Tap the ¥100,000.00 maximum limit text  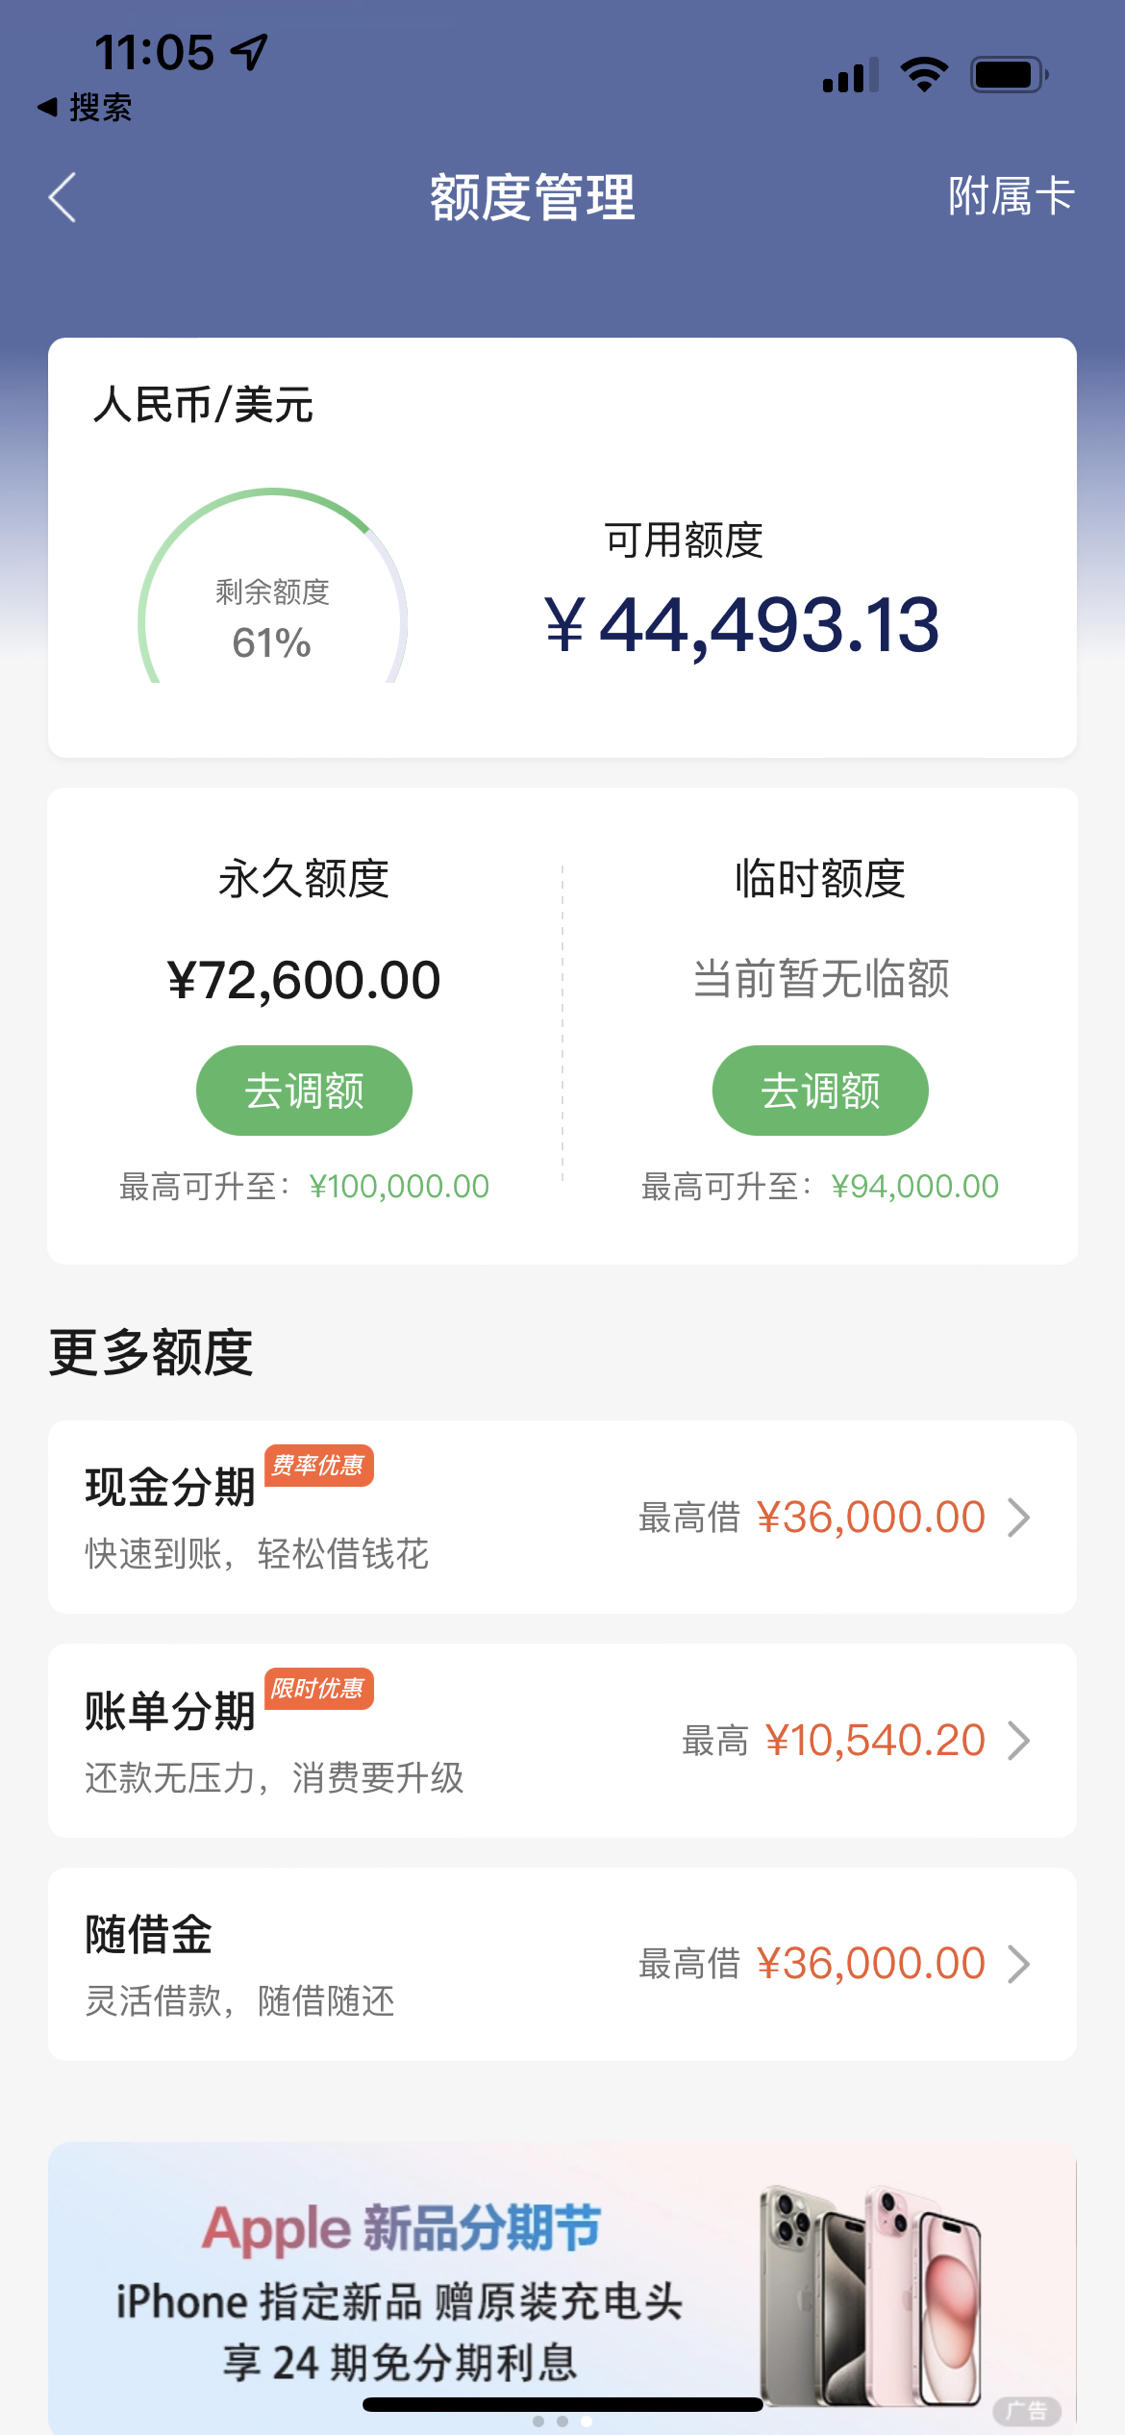point(399,1186)
